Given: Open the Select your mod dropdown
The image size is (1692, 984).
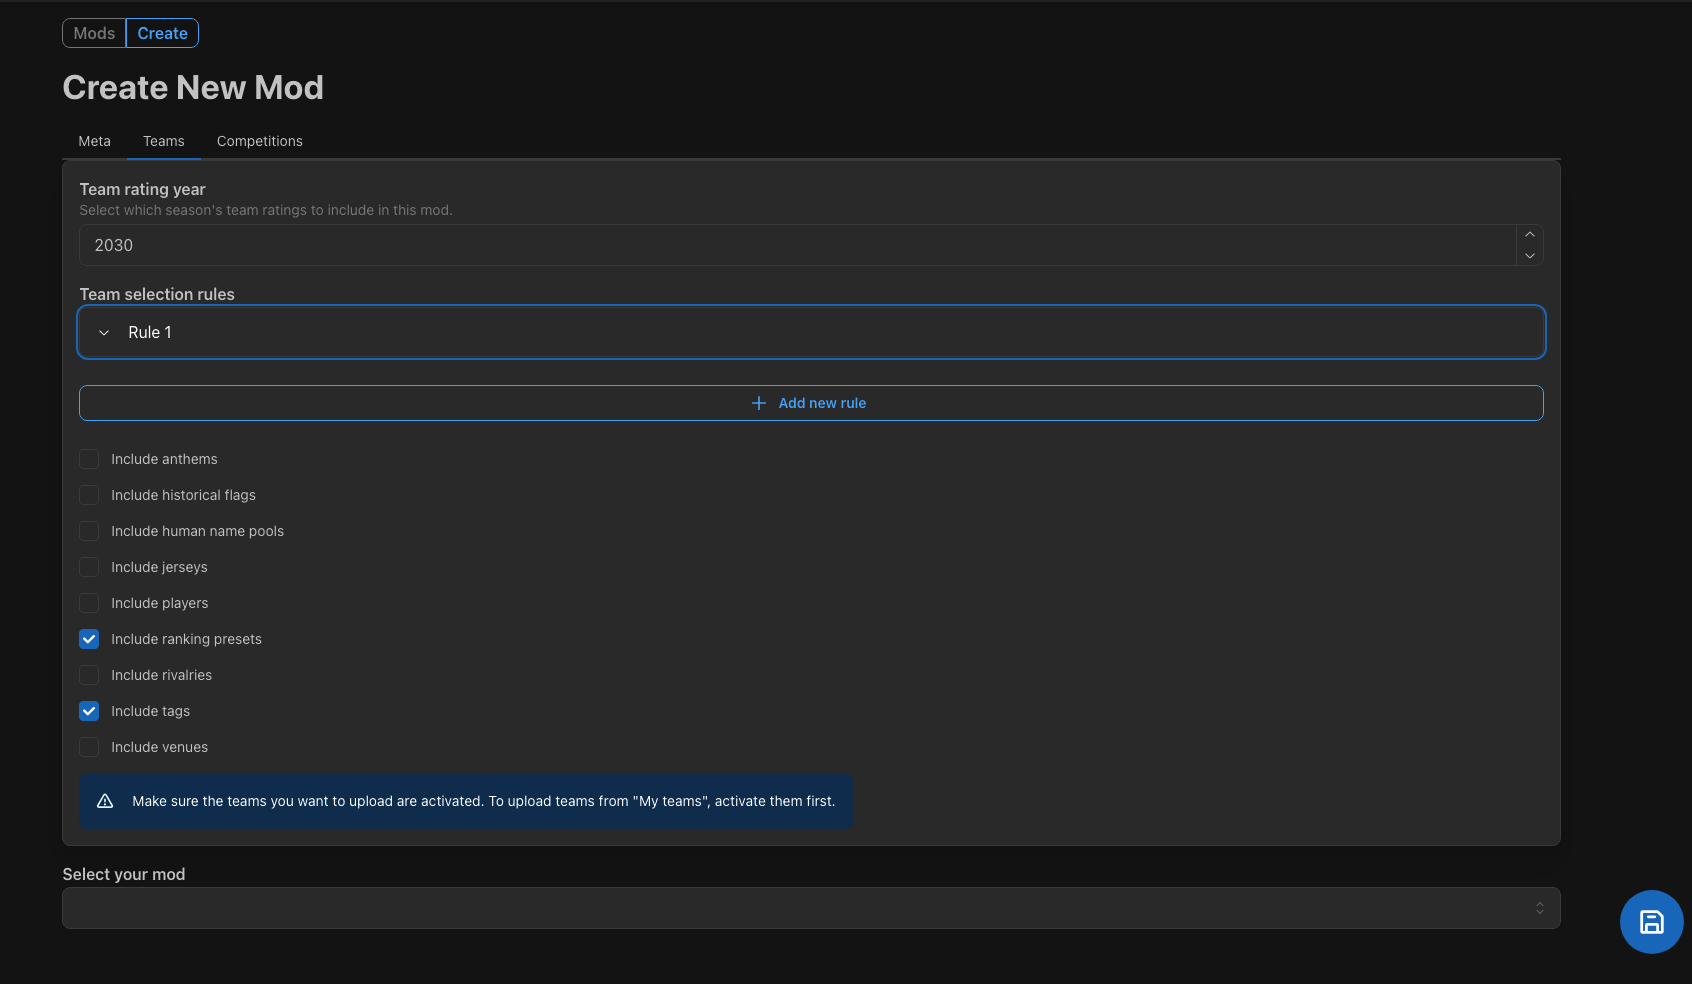Looking at the screenshot, I should [811, 908].
